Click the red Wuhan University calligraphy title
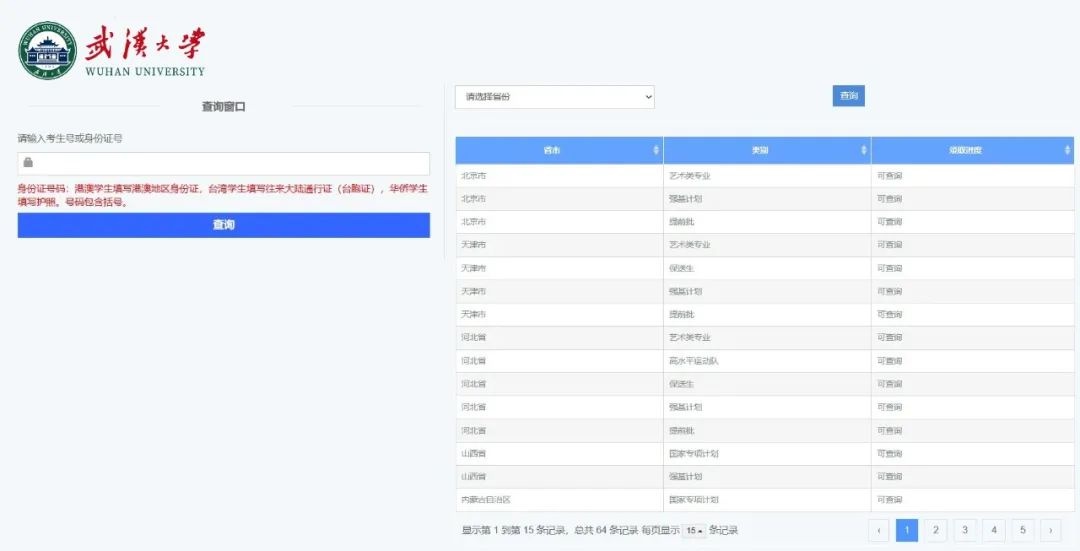Screen dimensions: 1080x551 tap(144, 44)
